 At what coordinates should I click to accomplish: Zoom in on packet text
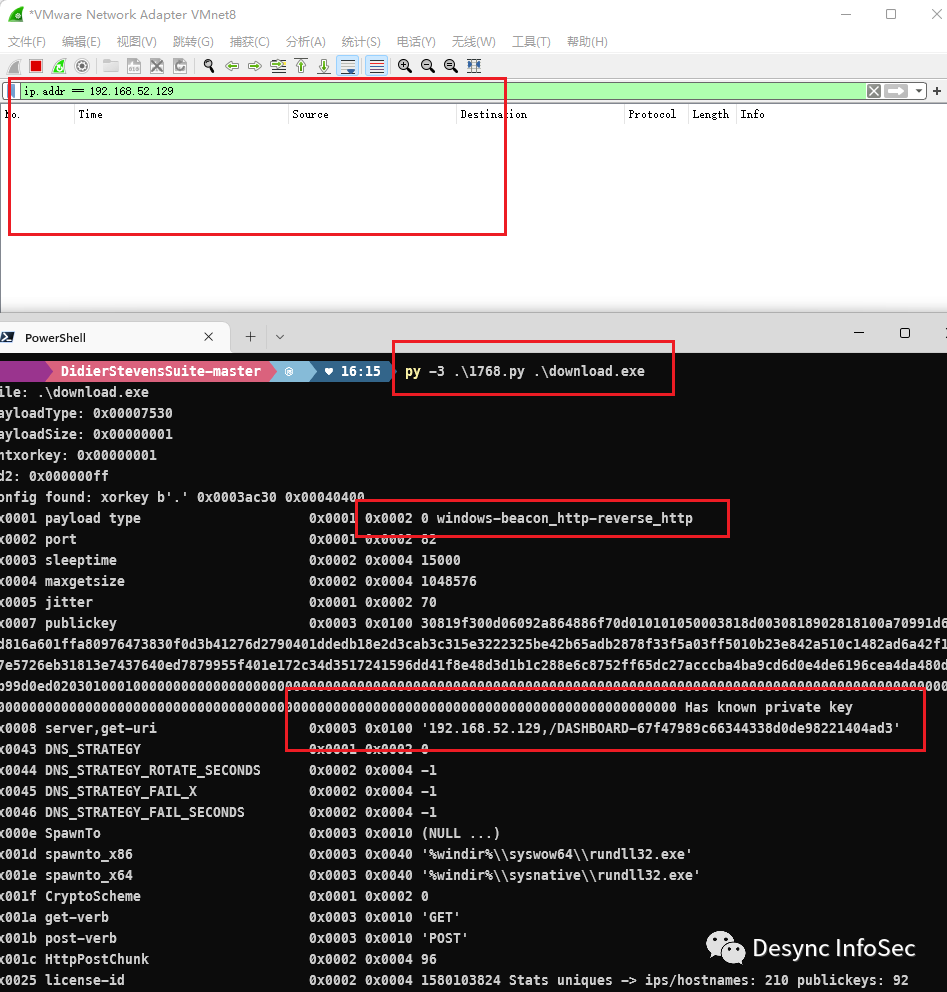coord(405,66)
